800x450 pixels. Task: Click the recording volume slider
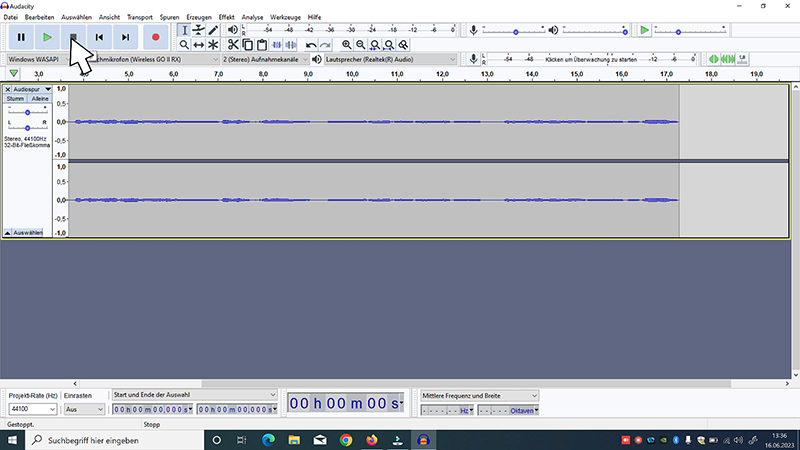click(513, 32)
